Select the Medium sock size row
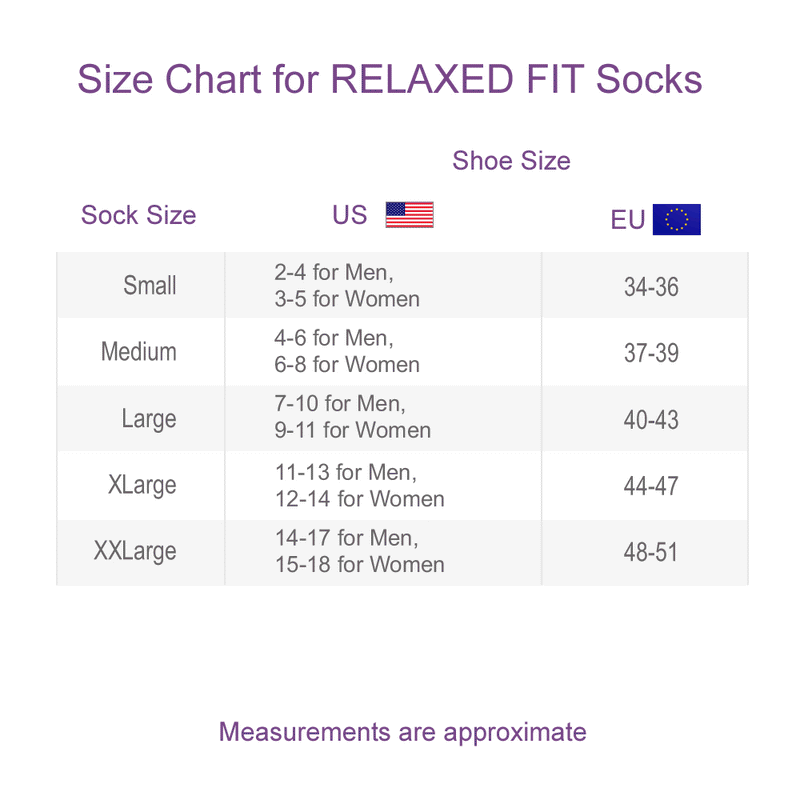The image size is (800, 800). point(139,352)
